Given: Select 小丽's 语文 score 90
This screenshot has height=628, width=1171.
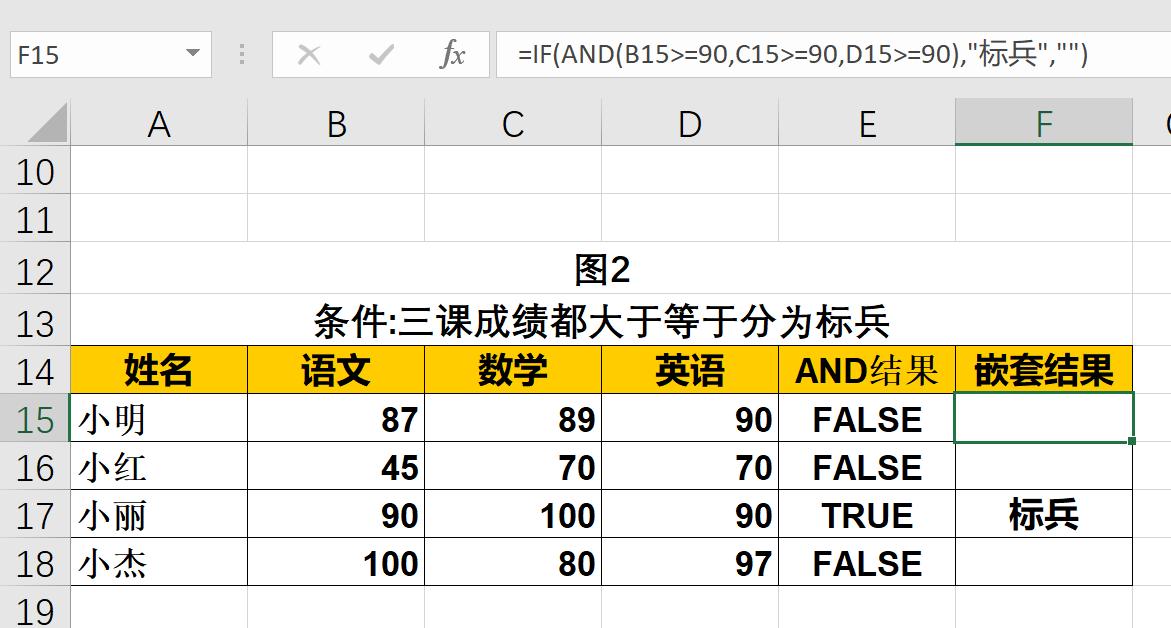Looking at the screenshot, I should click(336, 514).
